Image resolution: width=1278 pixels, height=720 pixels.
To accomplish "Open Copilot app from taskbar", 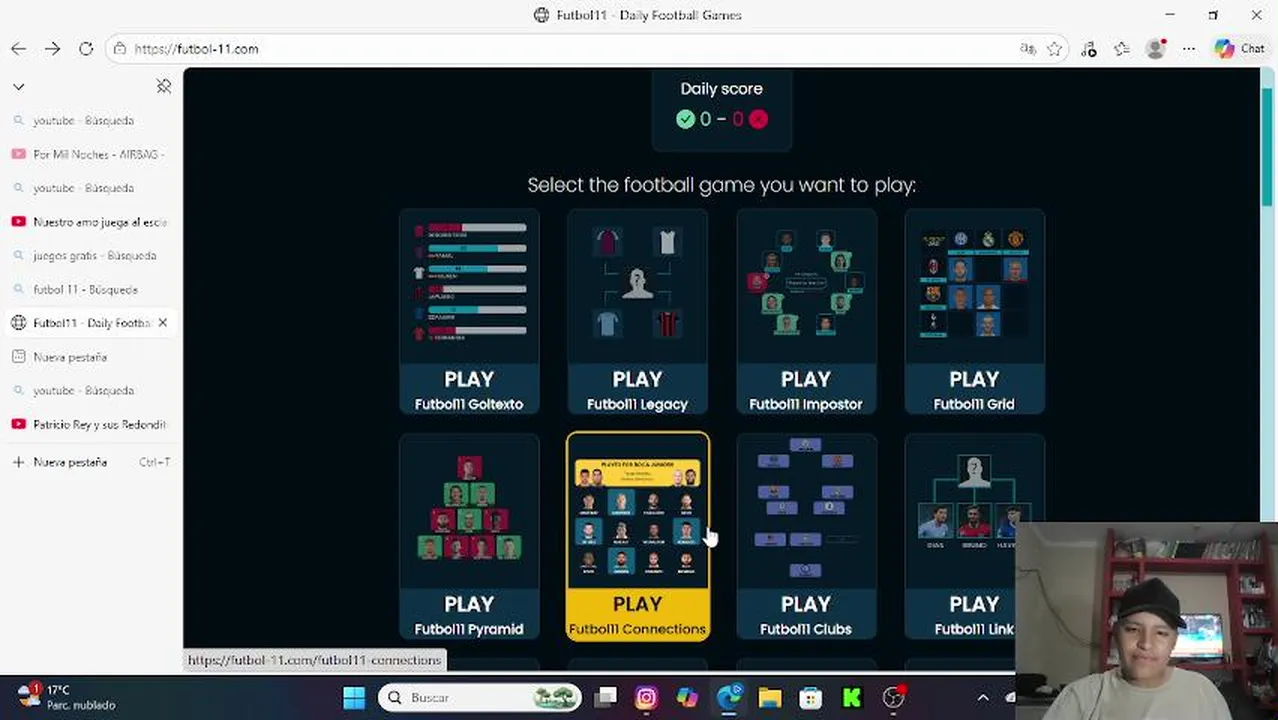I will click(687, 697).
